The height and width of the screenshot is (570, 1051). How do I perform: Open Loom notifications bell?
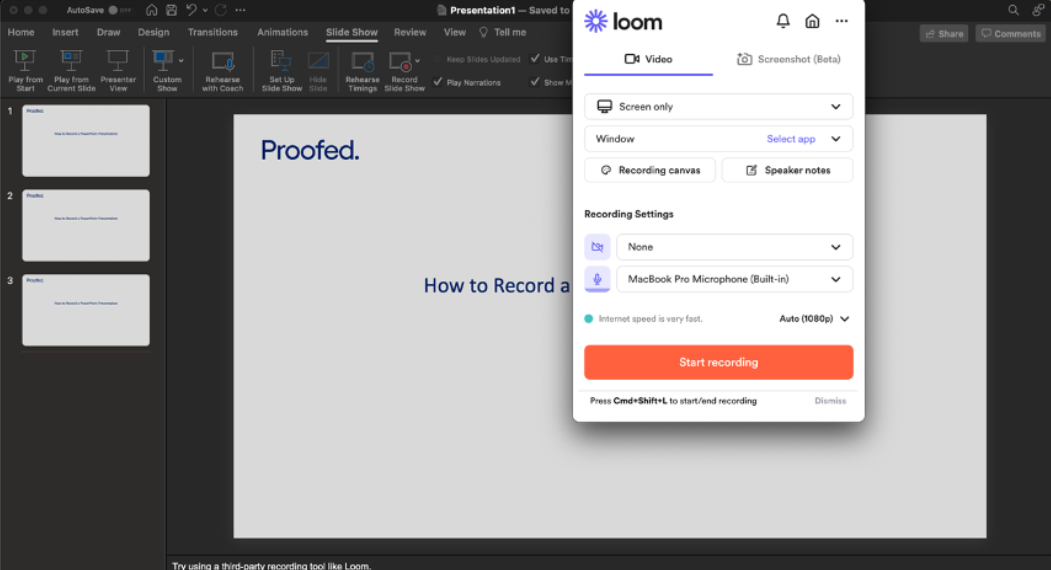[783, 21]
